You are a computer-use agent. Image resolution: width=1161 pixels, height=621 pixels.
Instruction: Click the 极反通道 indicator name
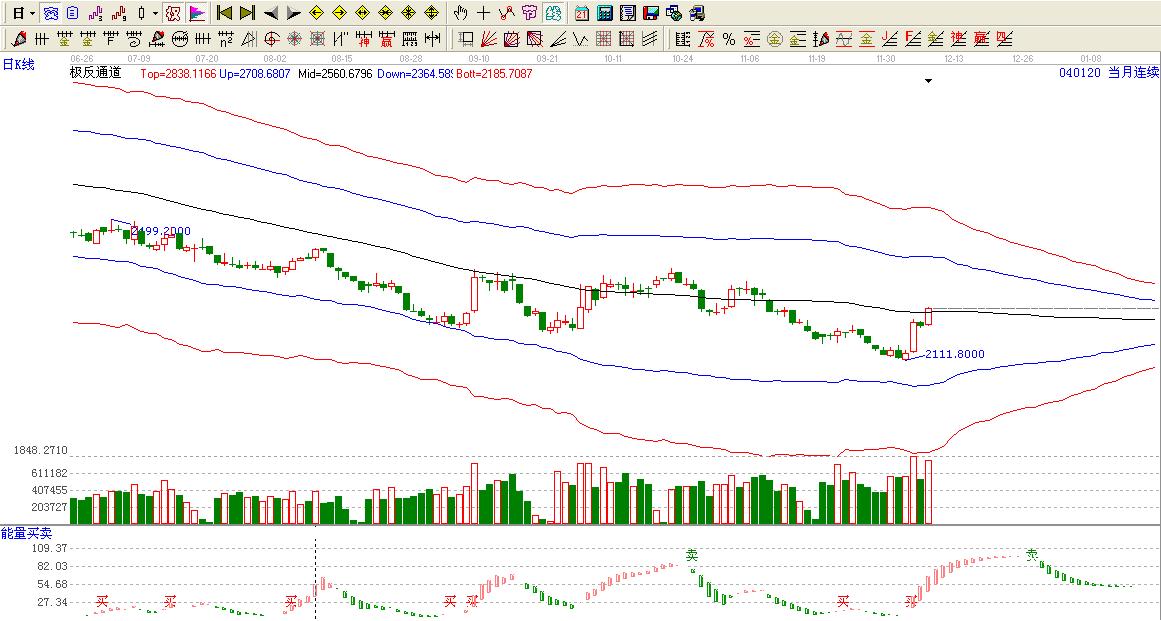click(95, 73)
